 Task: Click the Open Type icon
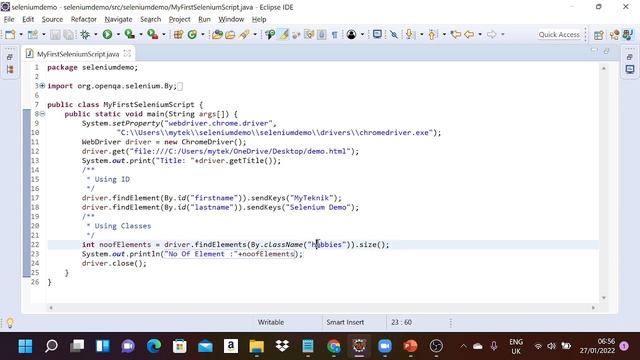click(x=217, y=35)
